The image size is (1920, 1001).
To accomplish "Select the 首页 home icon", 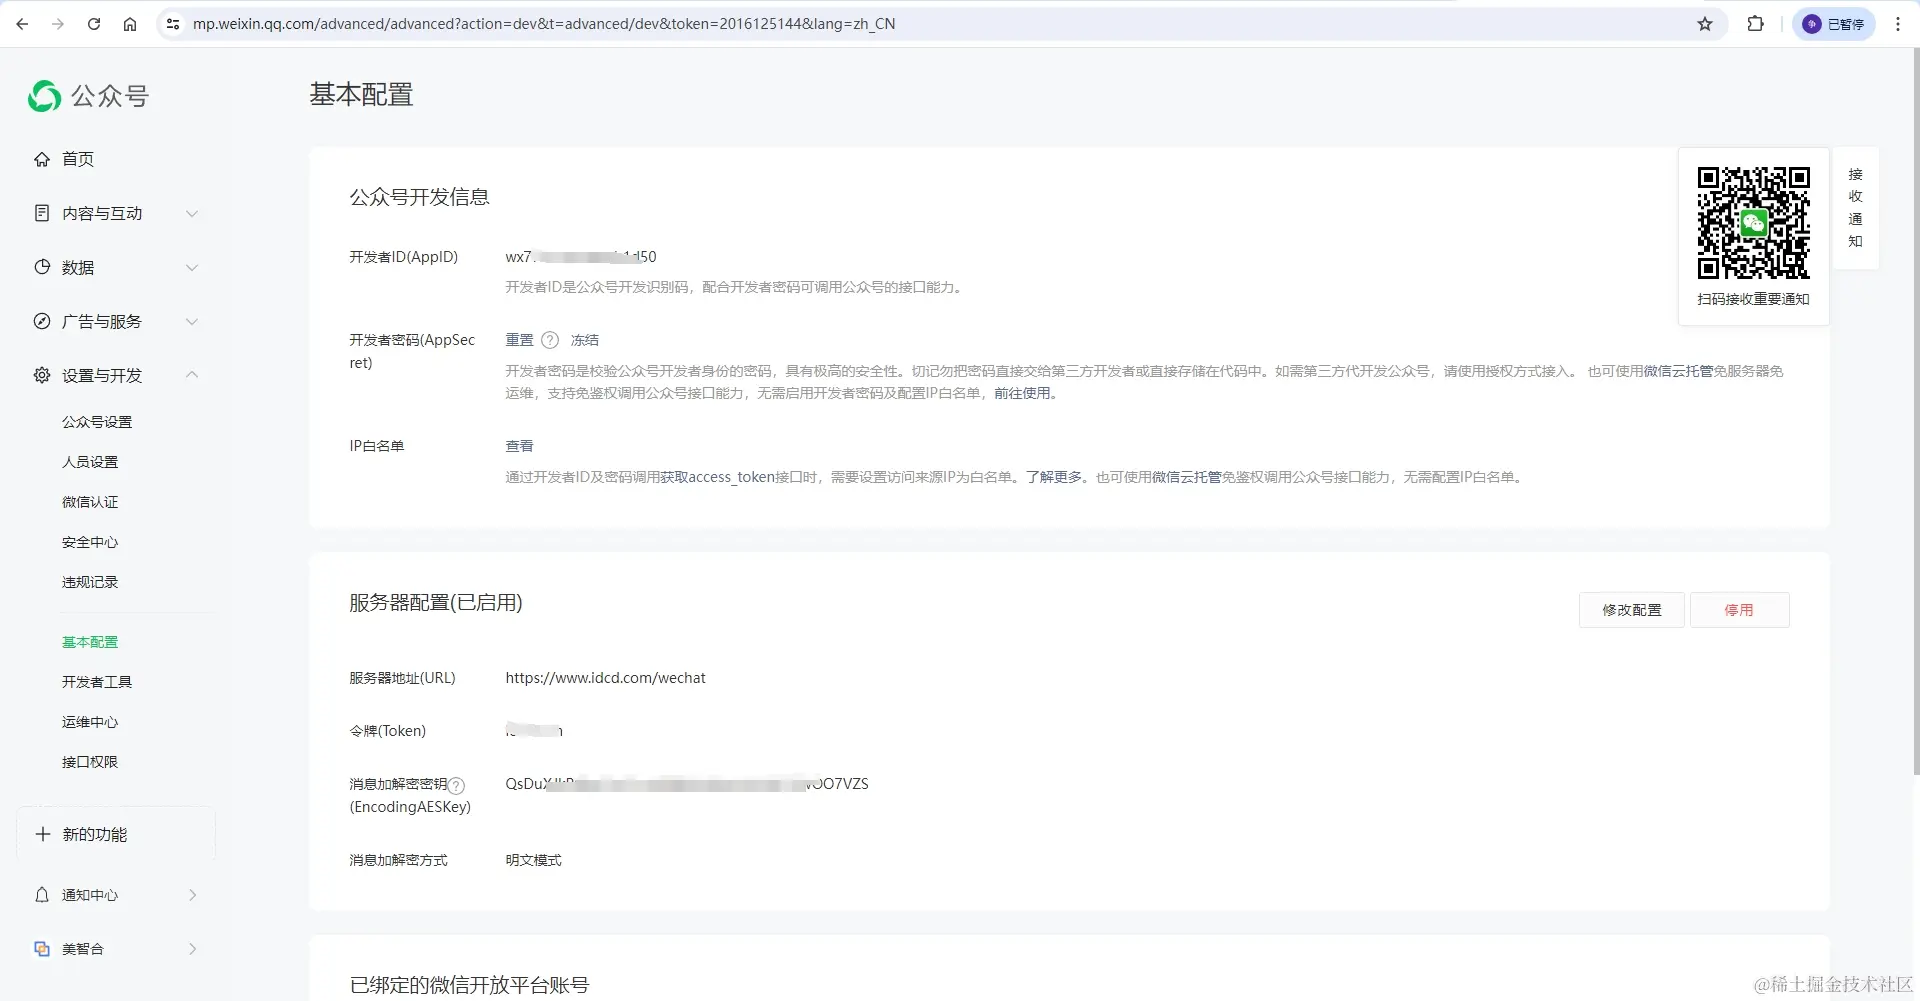I will point(41,159).
